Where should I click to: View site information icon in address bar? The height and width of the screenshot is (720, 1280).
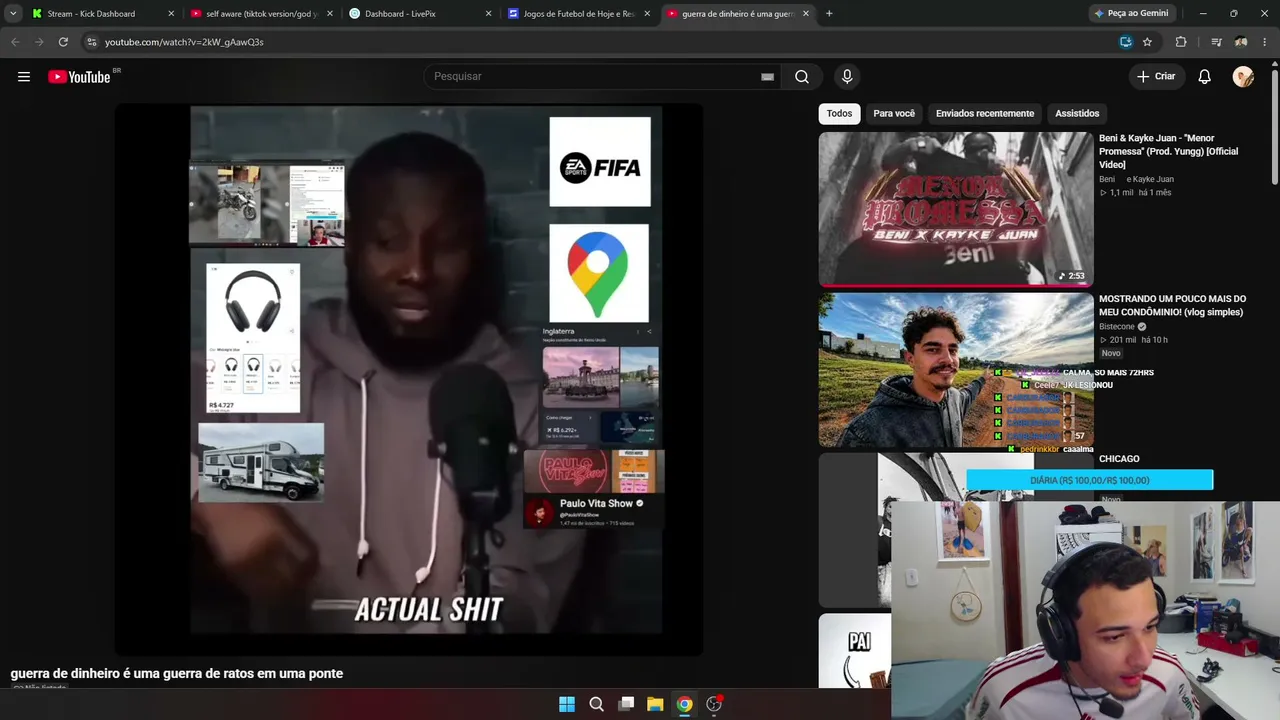(92, 42)
